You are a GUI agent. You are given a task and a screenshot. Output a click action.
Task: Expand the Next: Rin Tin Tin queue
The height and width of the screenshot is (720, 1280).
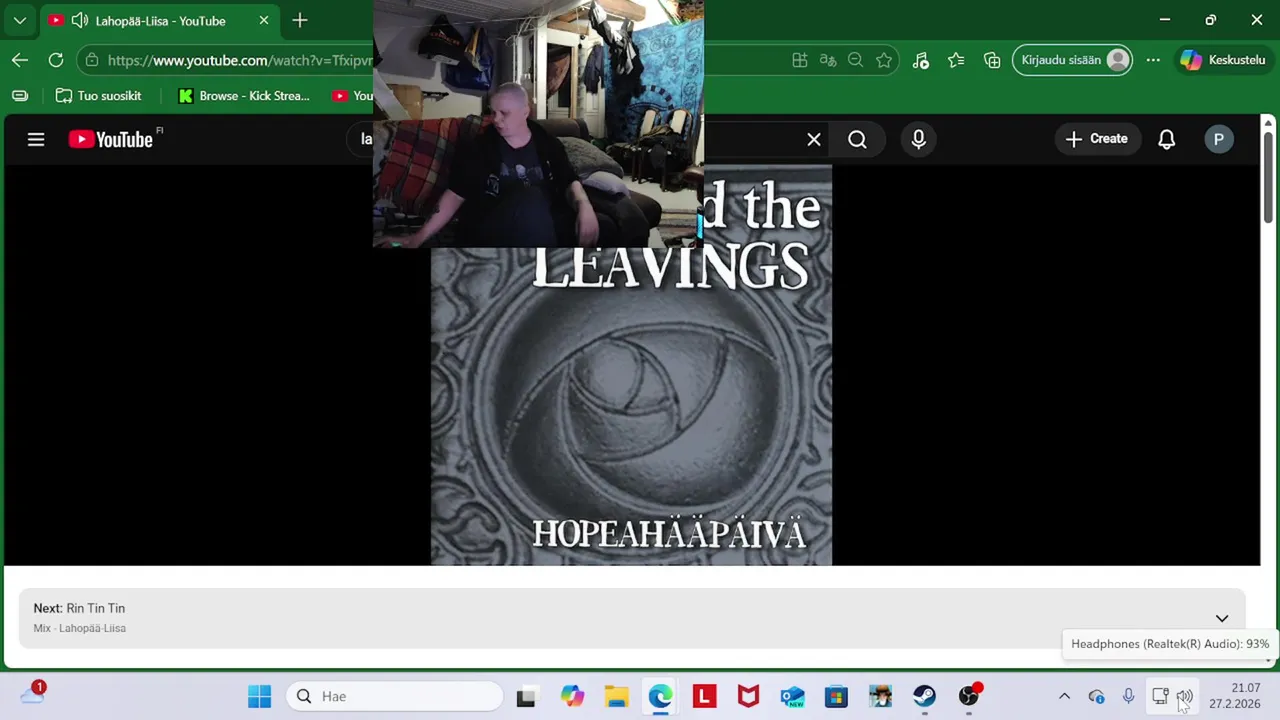(1222, 618)
